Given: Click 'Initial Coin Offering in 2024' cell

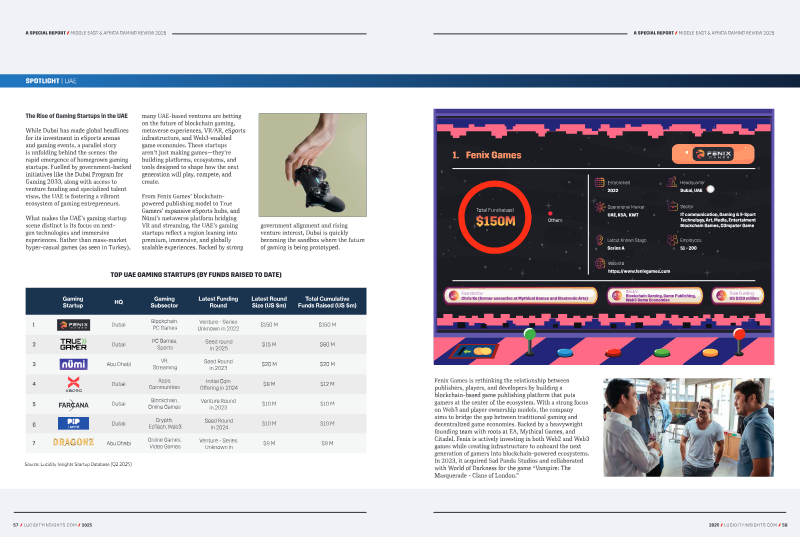Looking at the screenshot, I should 218,385.
